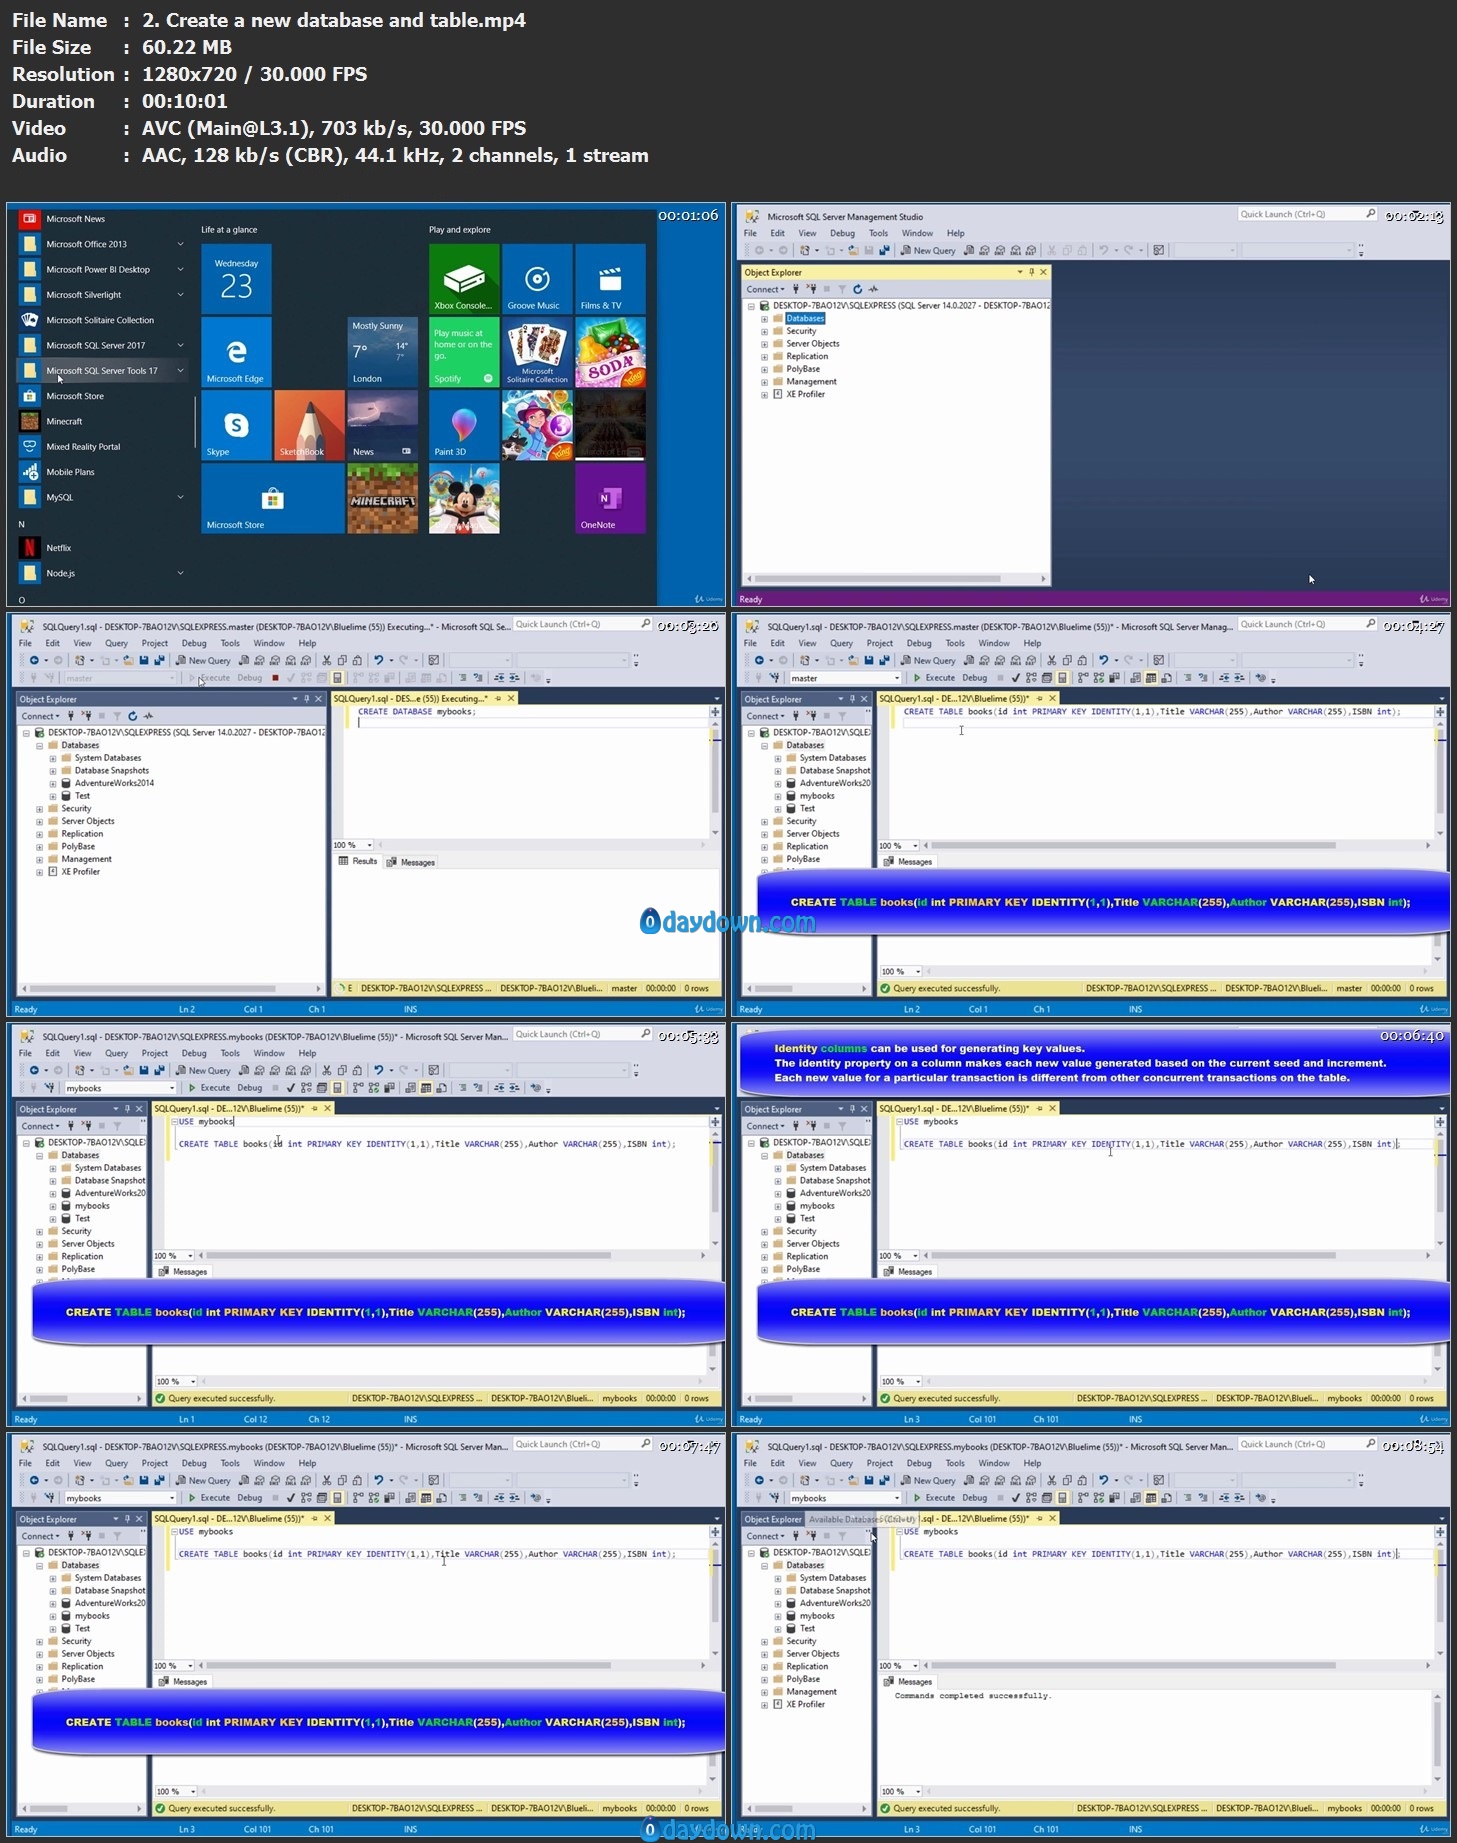Toggle Object Explorer auto-hide pin, 00:02:13 frame
This screenshot has width=1457, height=1843.
[1032, 272]
